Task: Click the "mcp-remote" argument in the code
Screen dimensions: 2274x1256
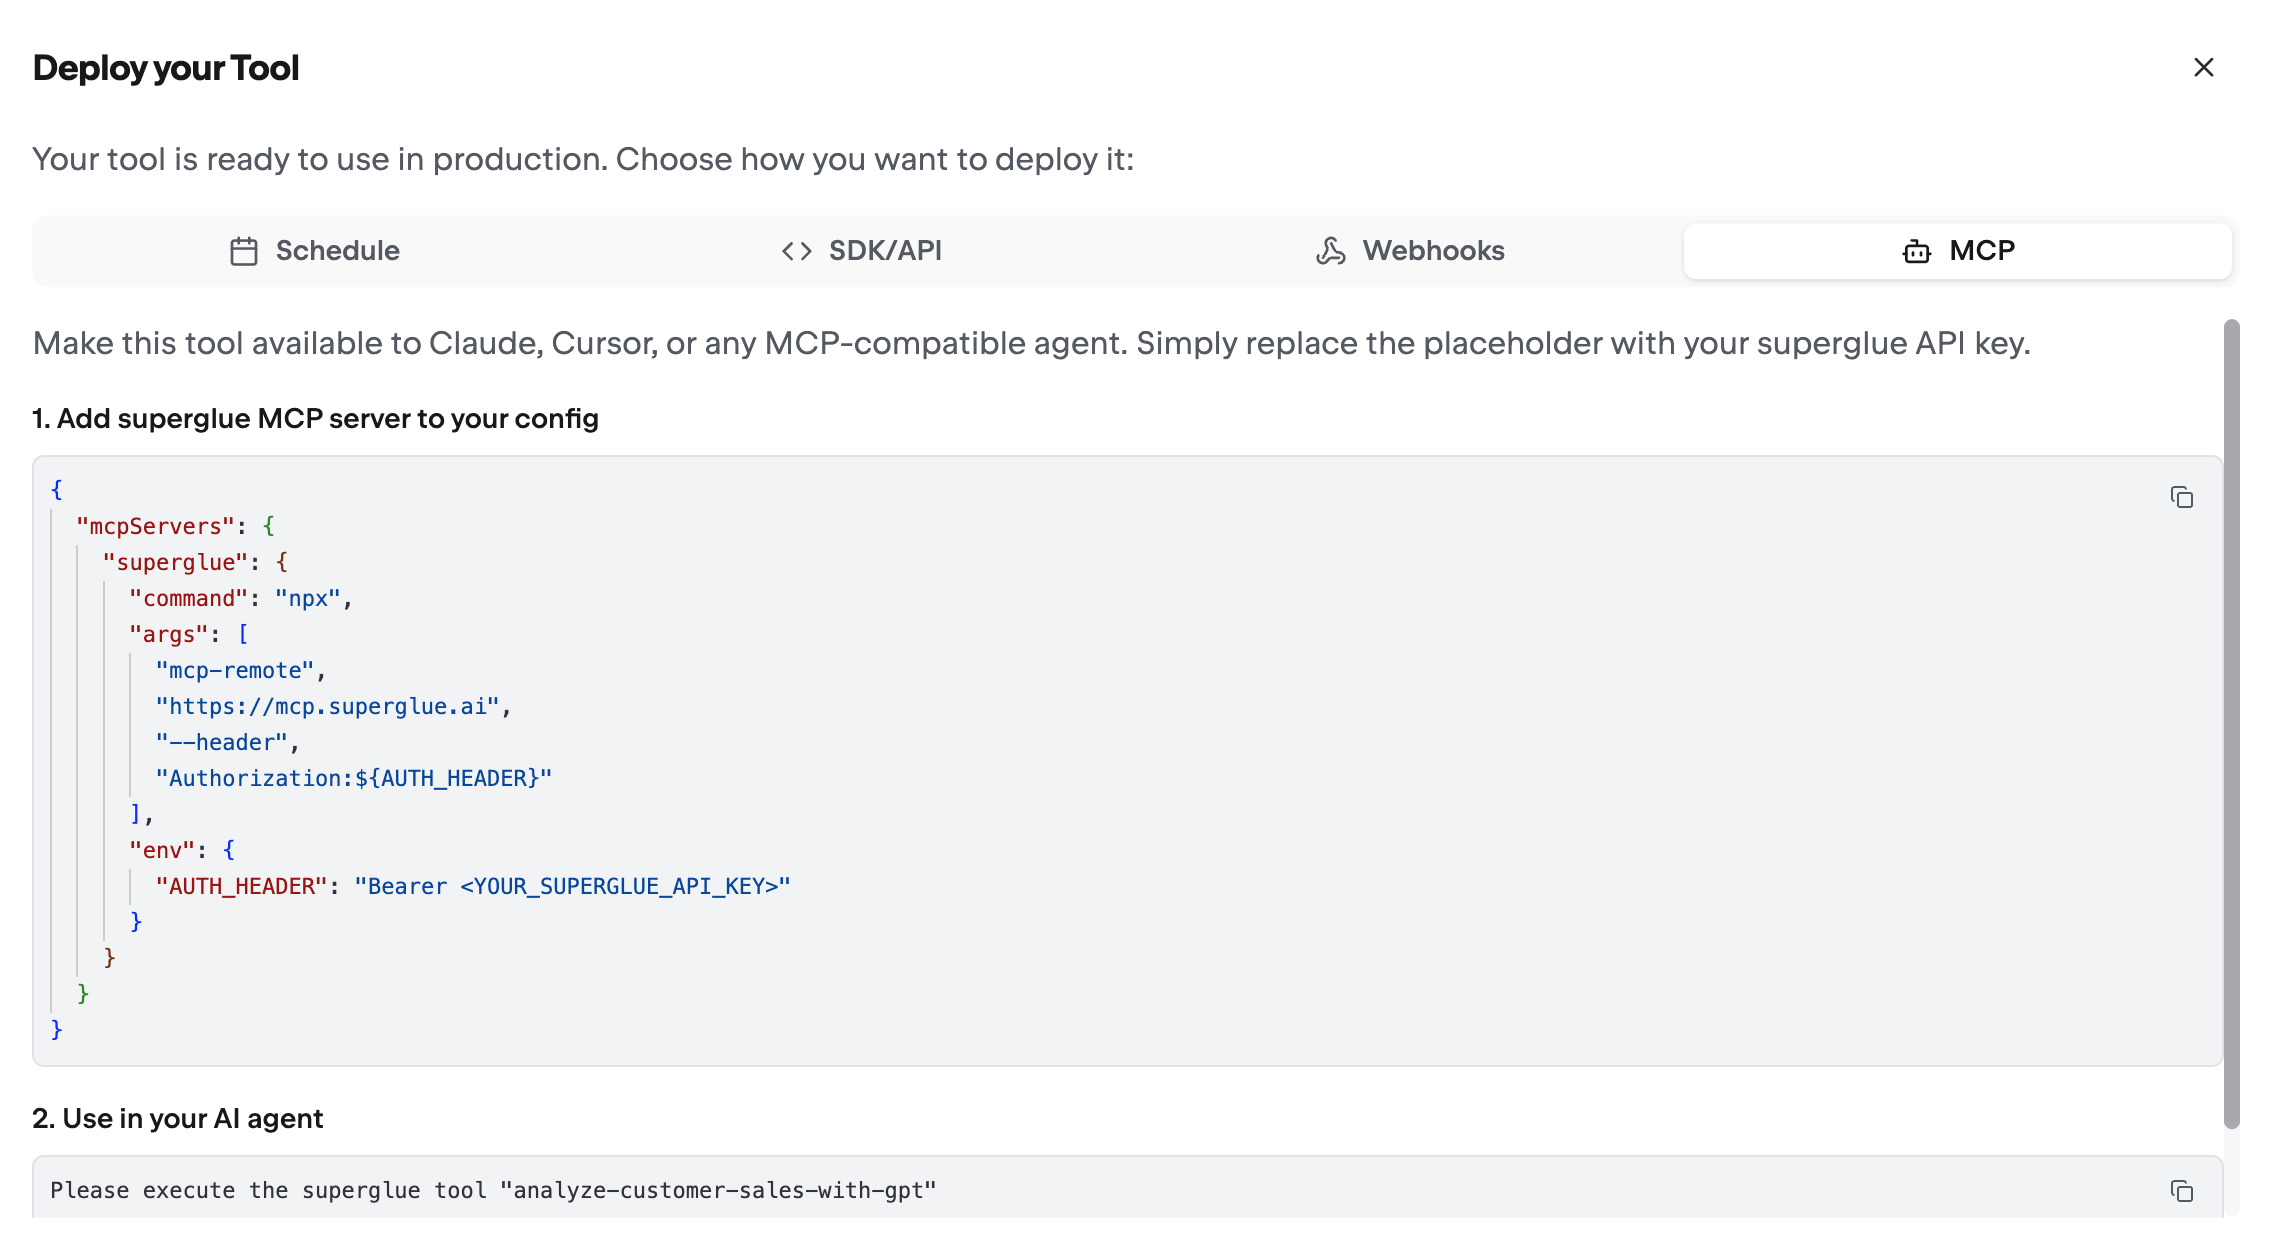Action: (235, 670)
